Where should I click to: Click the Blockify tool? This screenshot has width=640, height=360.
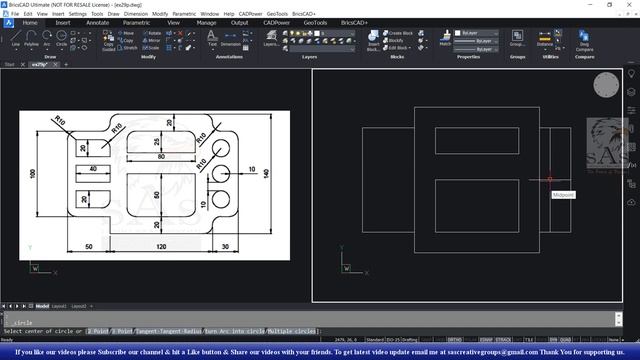click(393, 40)
